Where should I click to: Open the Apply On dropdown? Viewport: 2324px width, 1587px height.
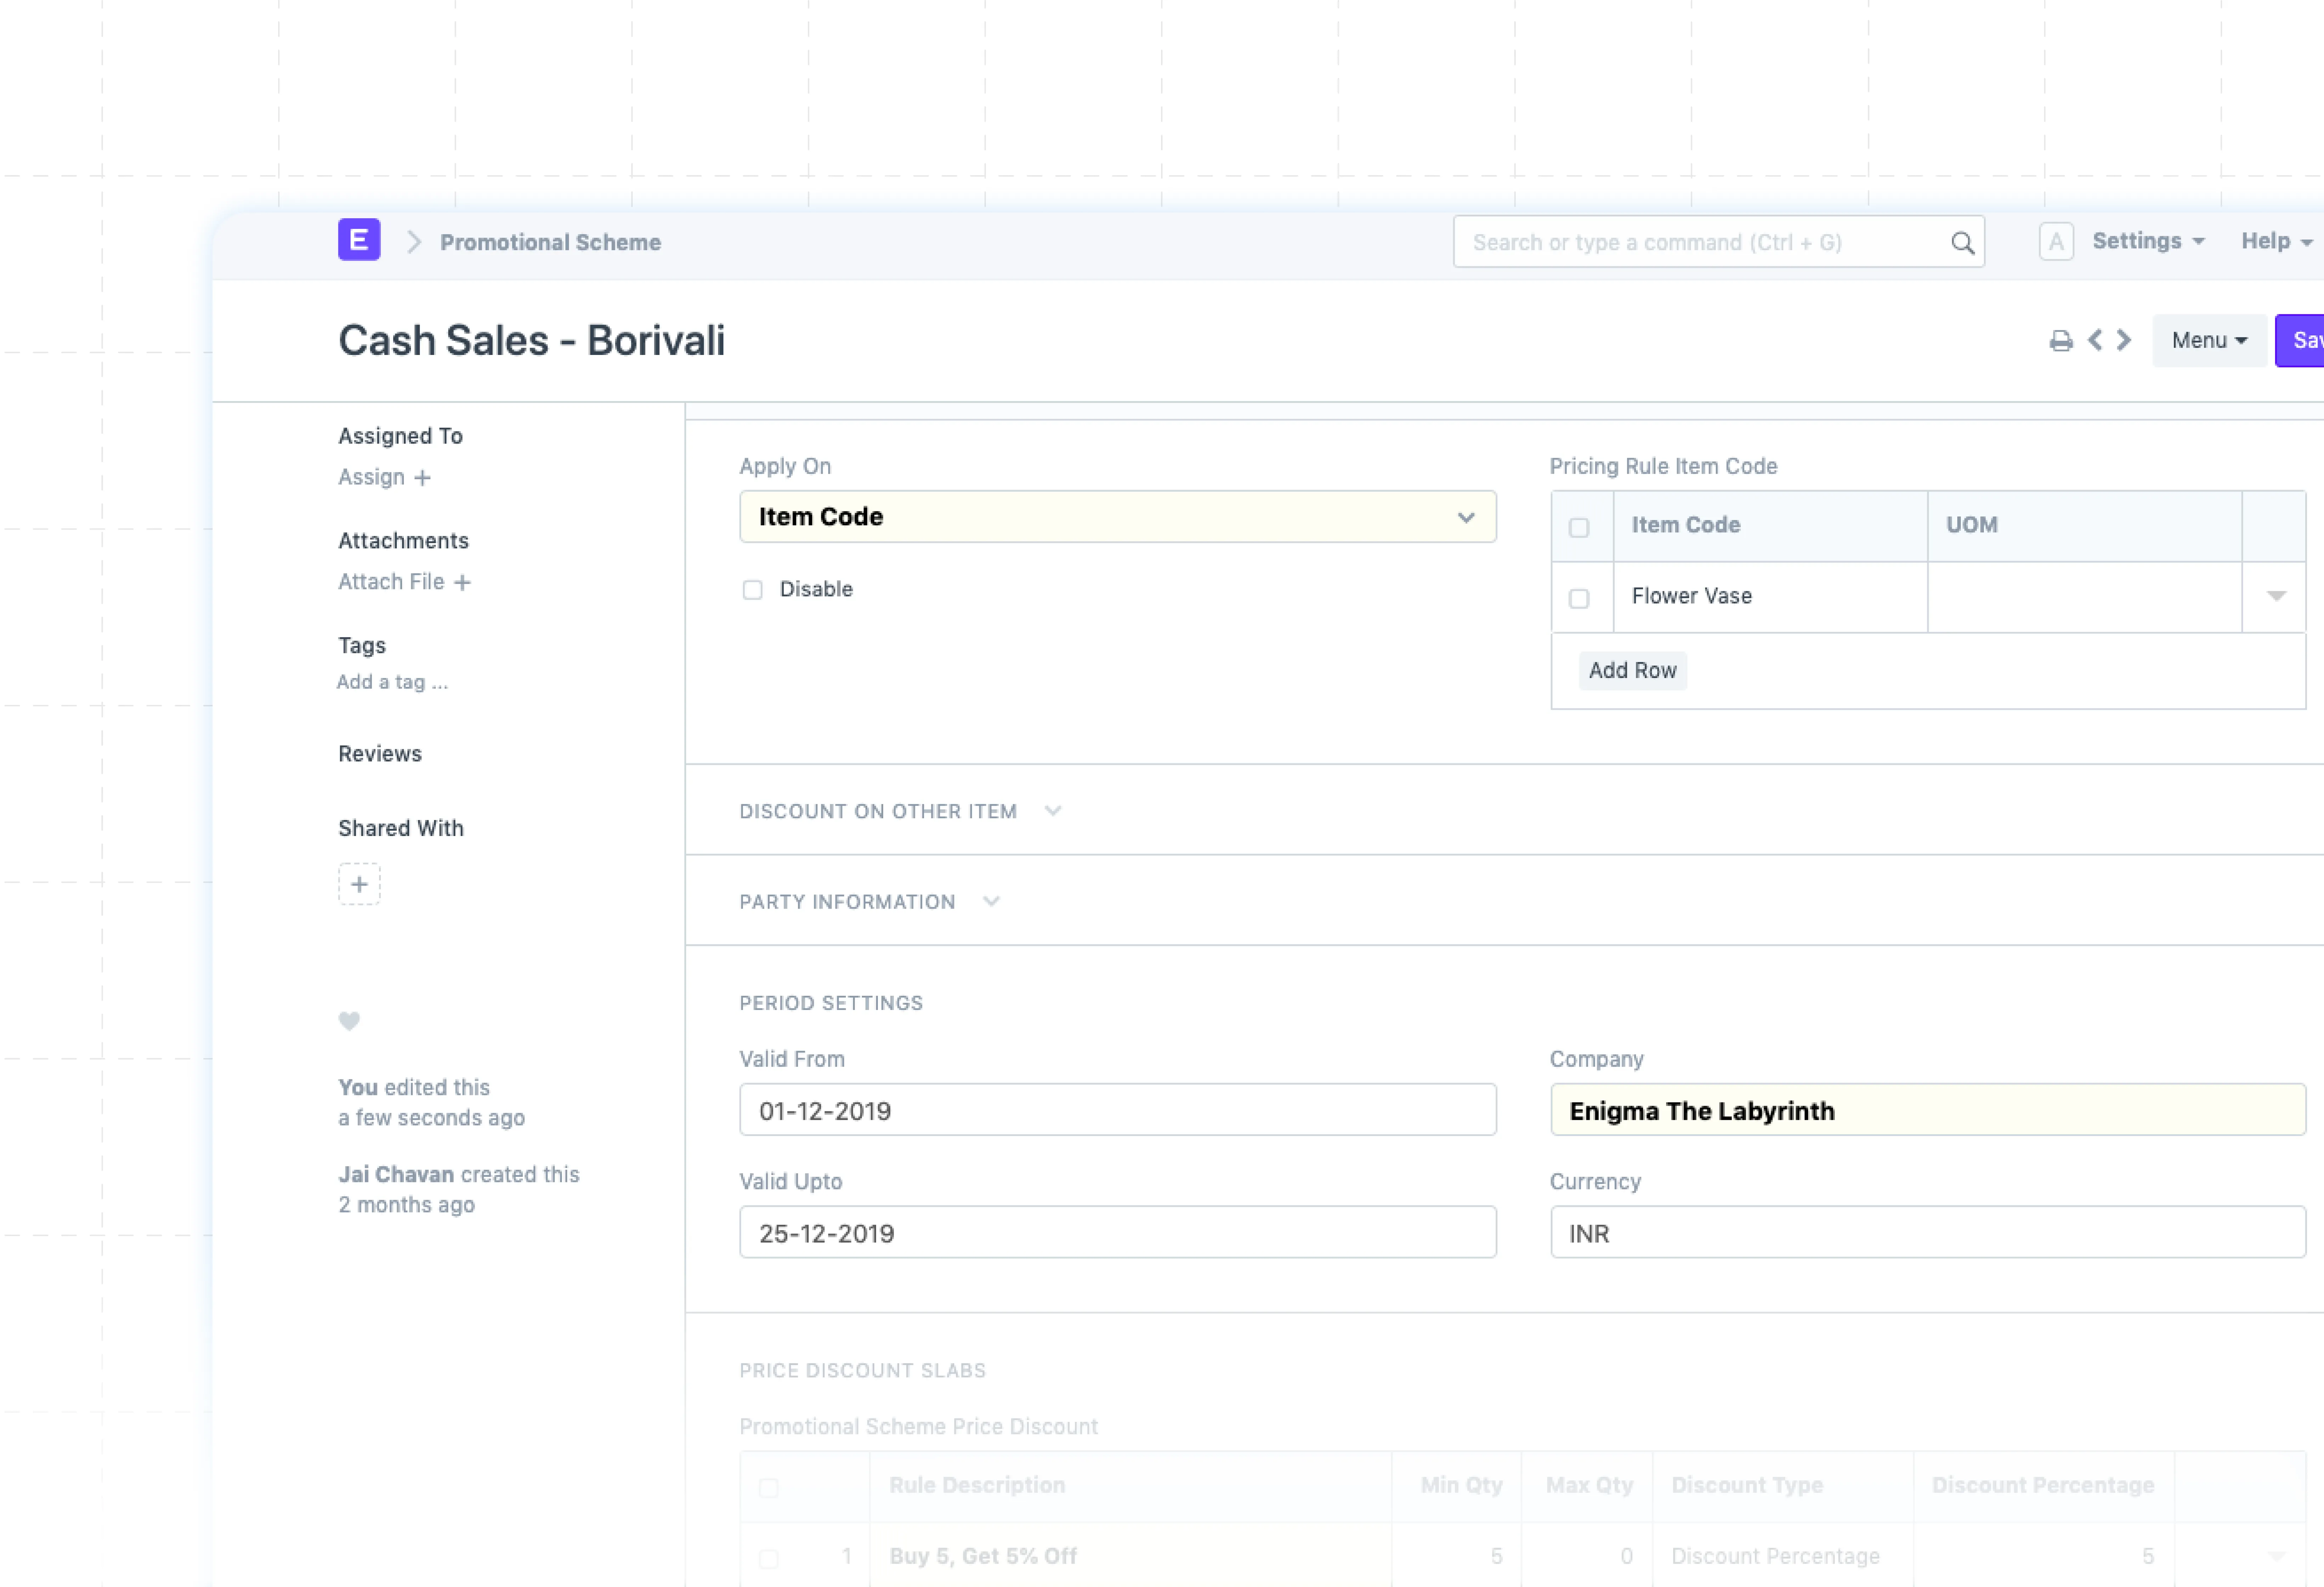(x=1117, y=517)
